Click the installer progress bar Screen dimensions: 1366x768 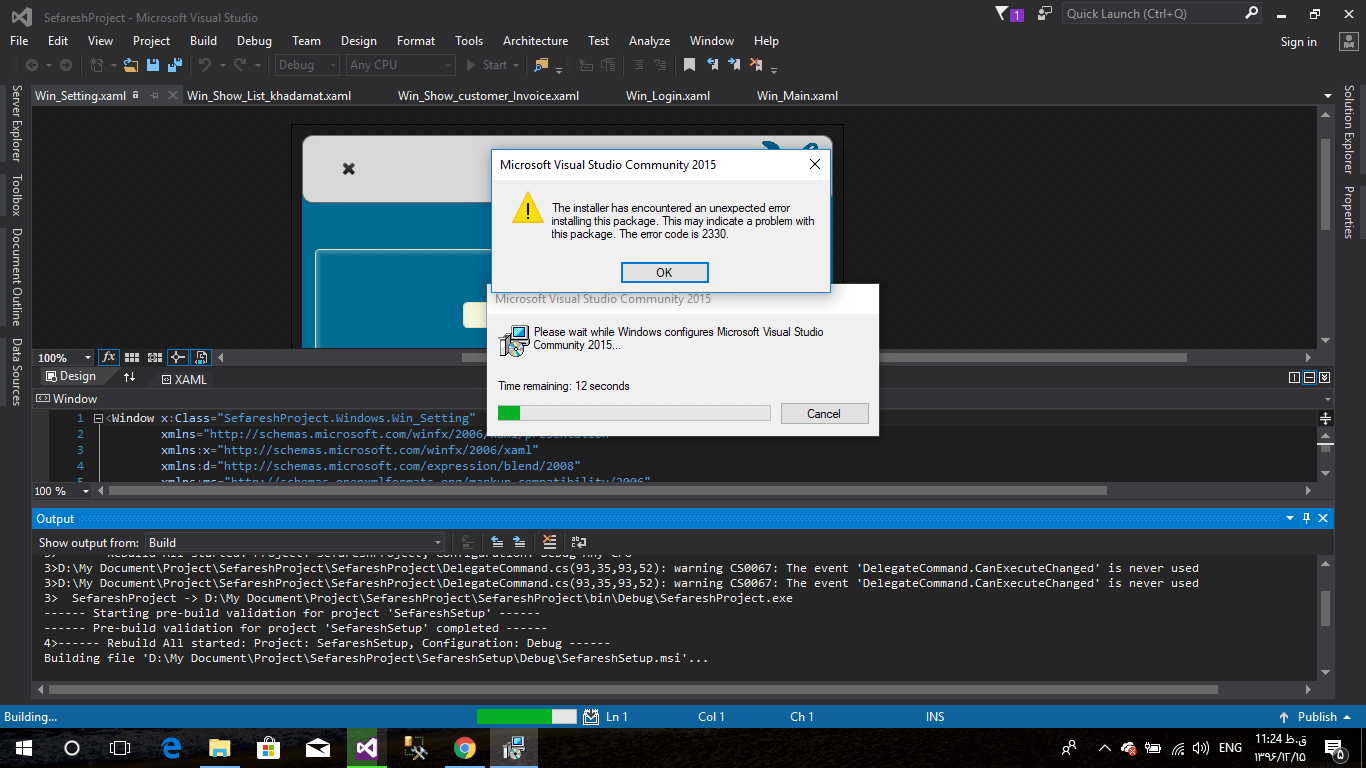click(634, 413)
